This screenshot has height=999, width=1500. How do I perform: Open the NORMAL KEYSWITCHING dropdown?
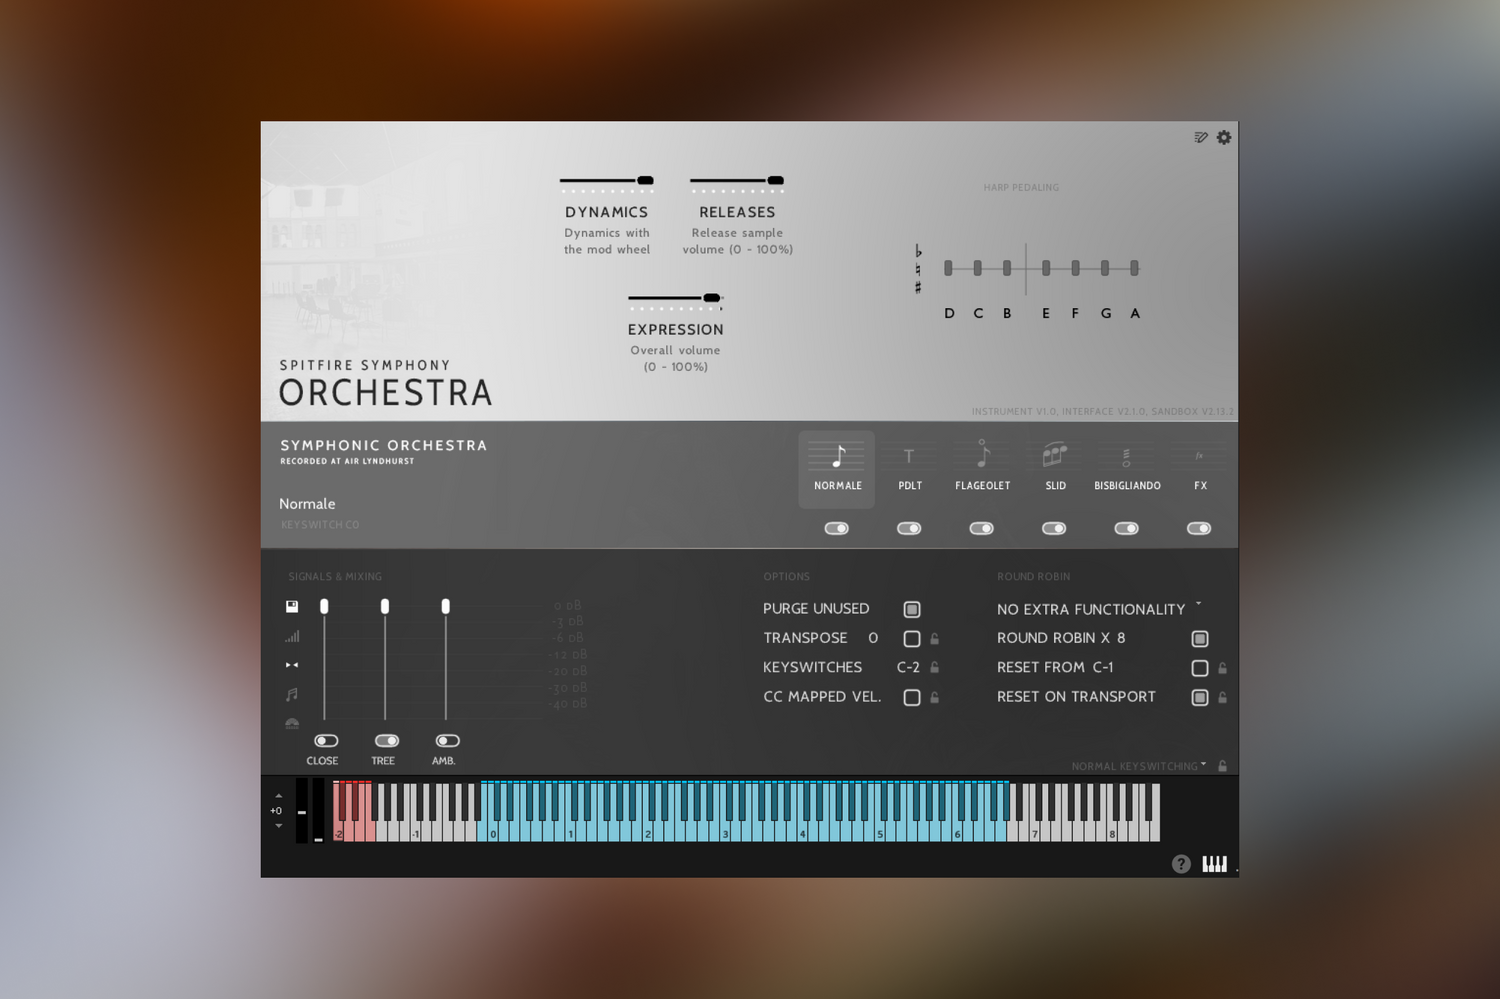tap(1138, 766)
